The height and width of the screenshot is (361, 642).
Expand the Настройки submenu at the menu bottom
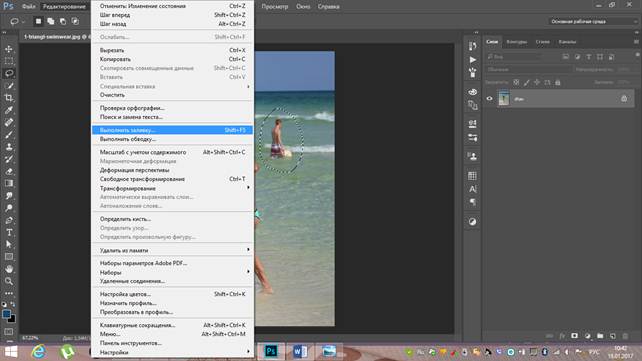click(172, 352)
